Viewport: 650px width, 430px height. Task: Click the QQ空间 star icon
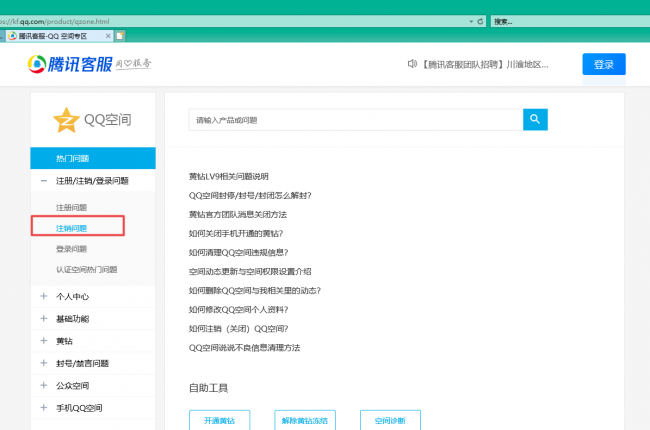(x=66, y=120)
